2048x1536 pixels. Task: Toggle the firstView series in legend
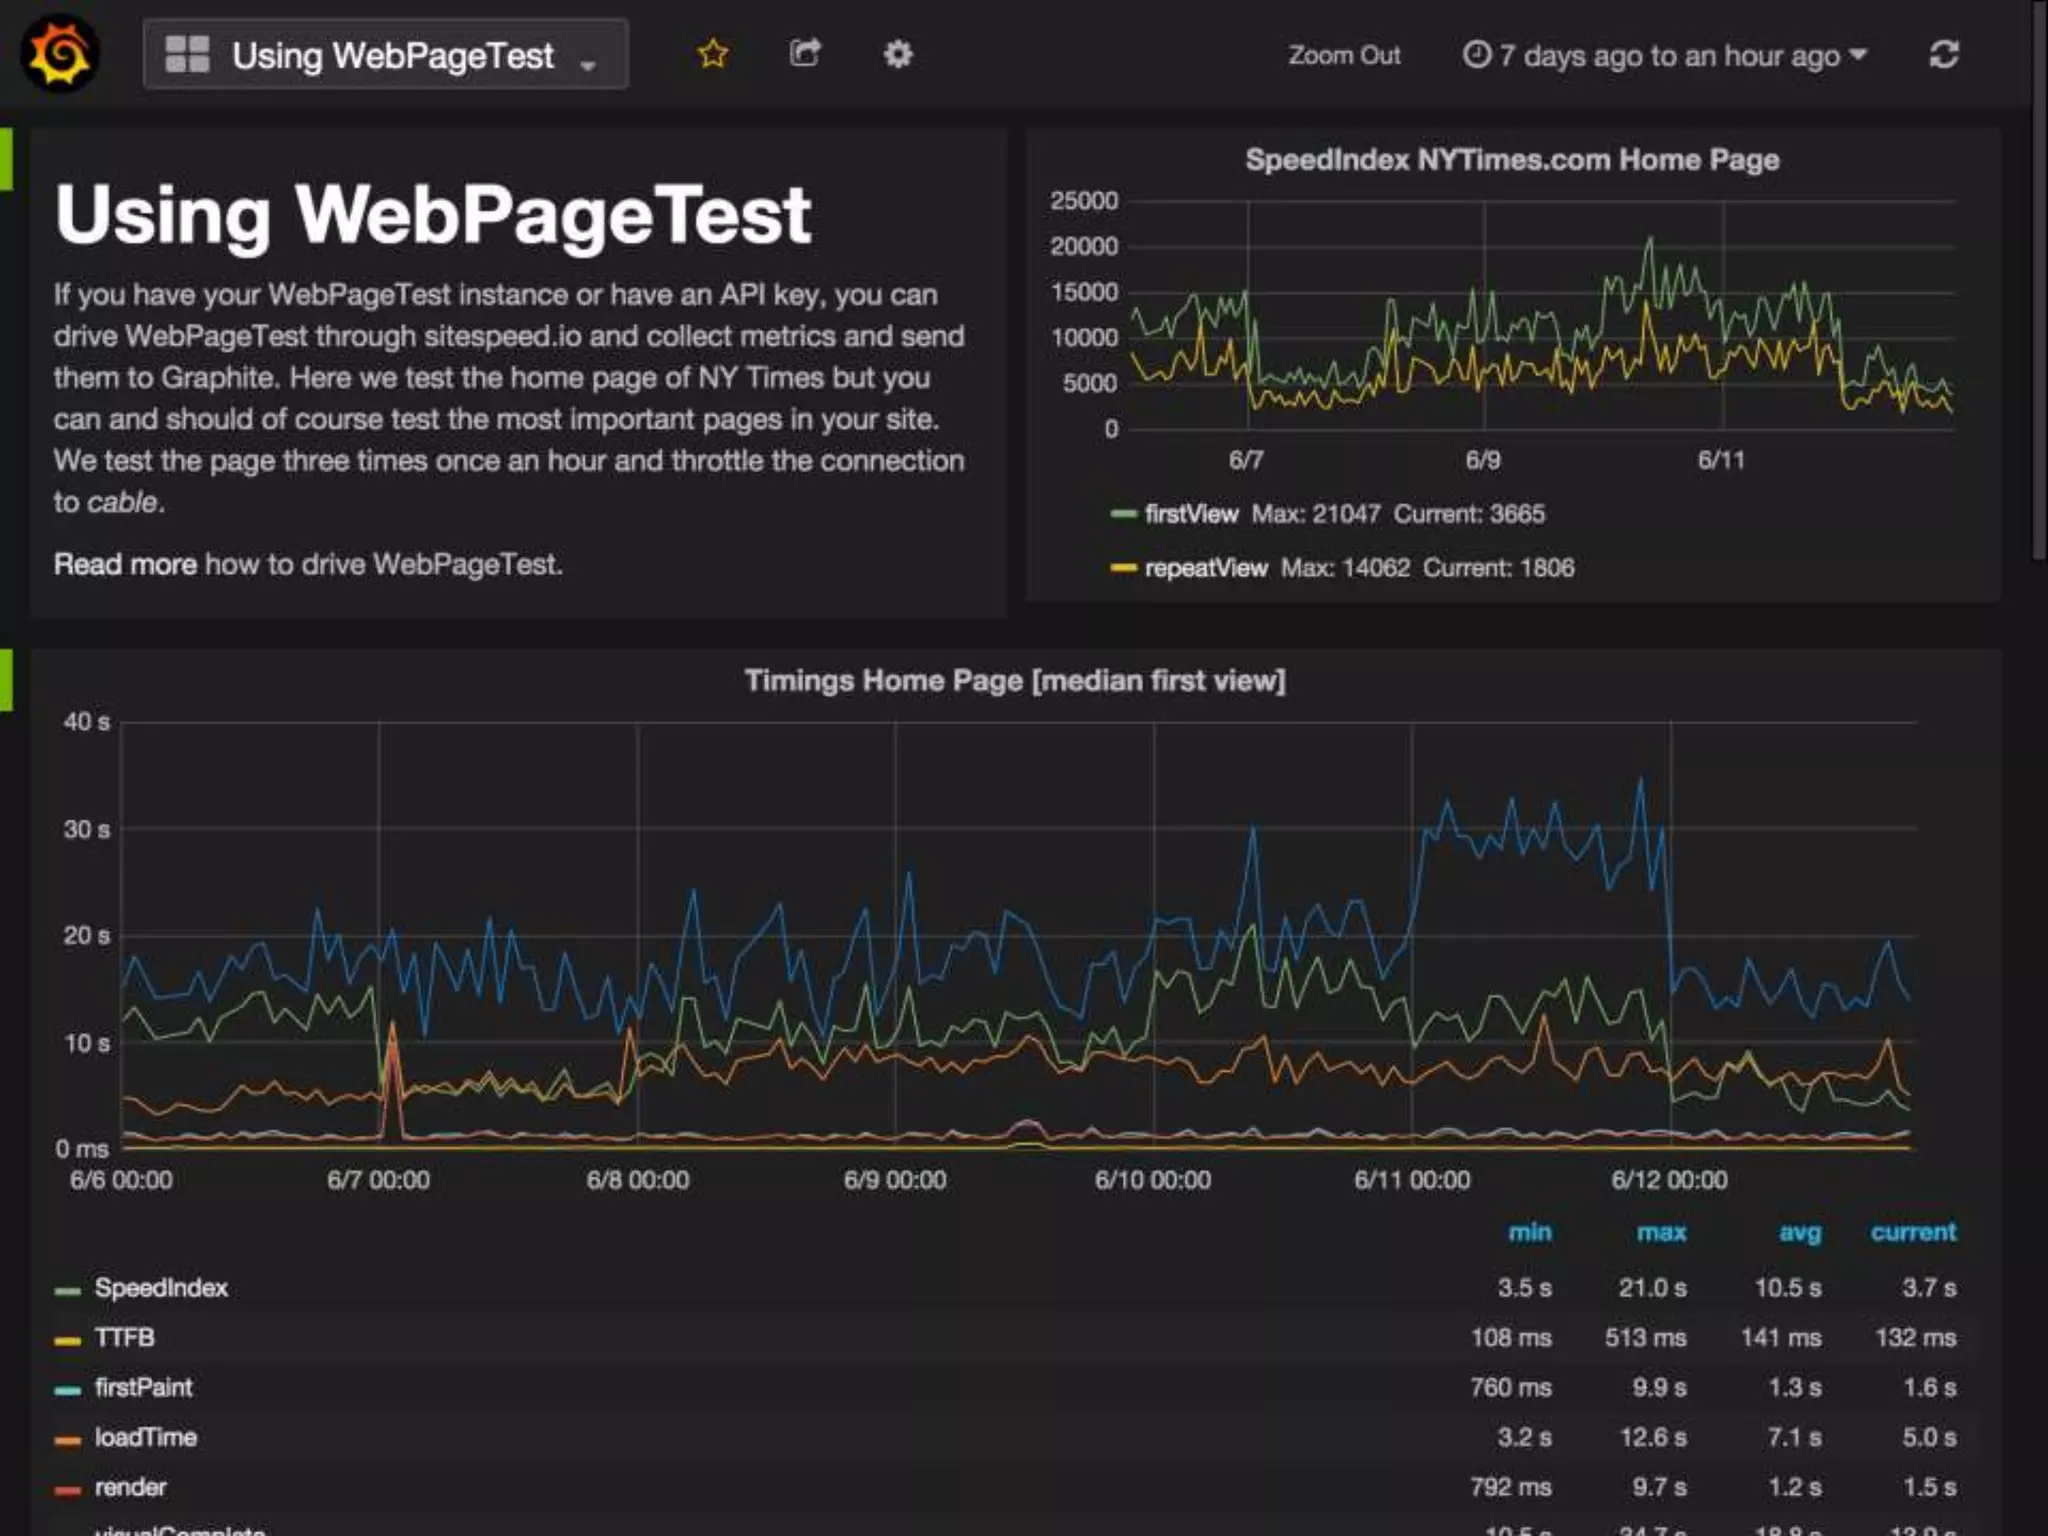pyautogui.click(x=1190, y=514)
